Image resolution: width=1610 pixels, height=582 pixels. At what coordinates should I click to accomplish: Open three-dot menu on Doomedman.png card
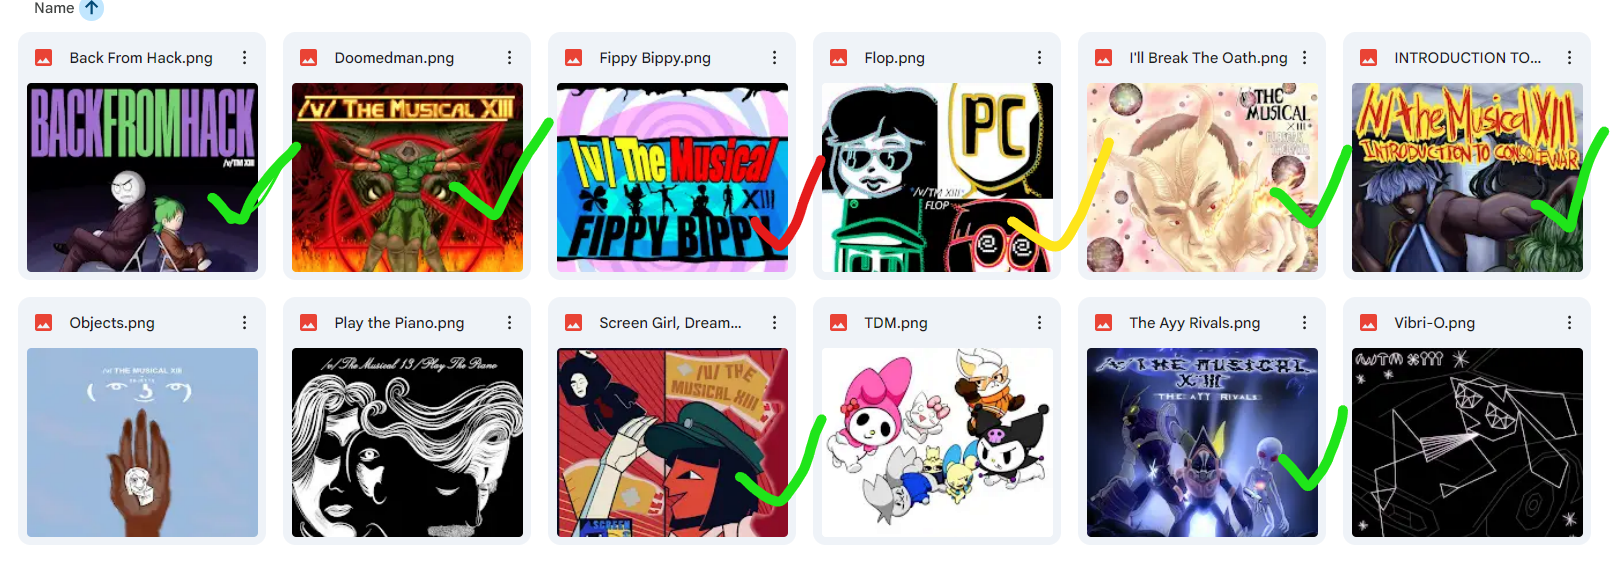coord(509,58)
